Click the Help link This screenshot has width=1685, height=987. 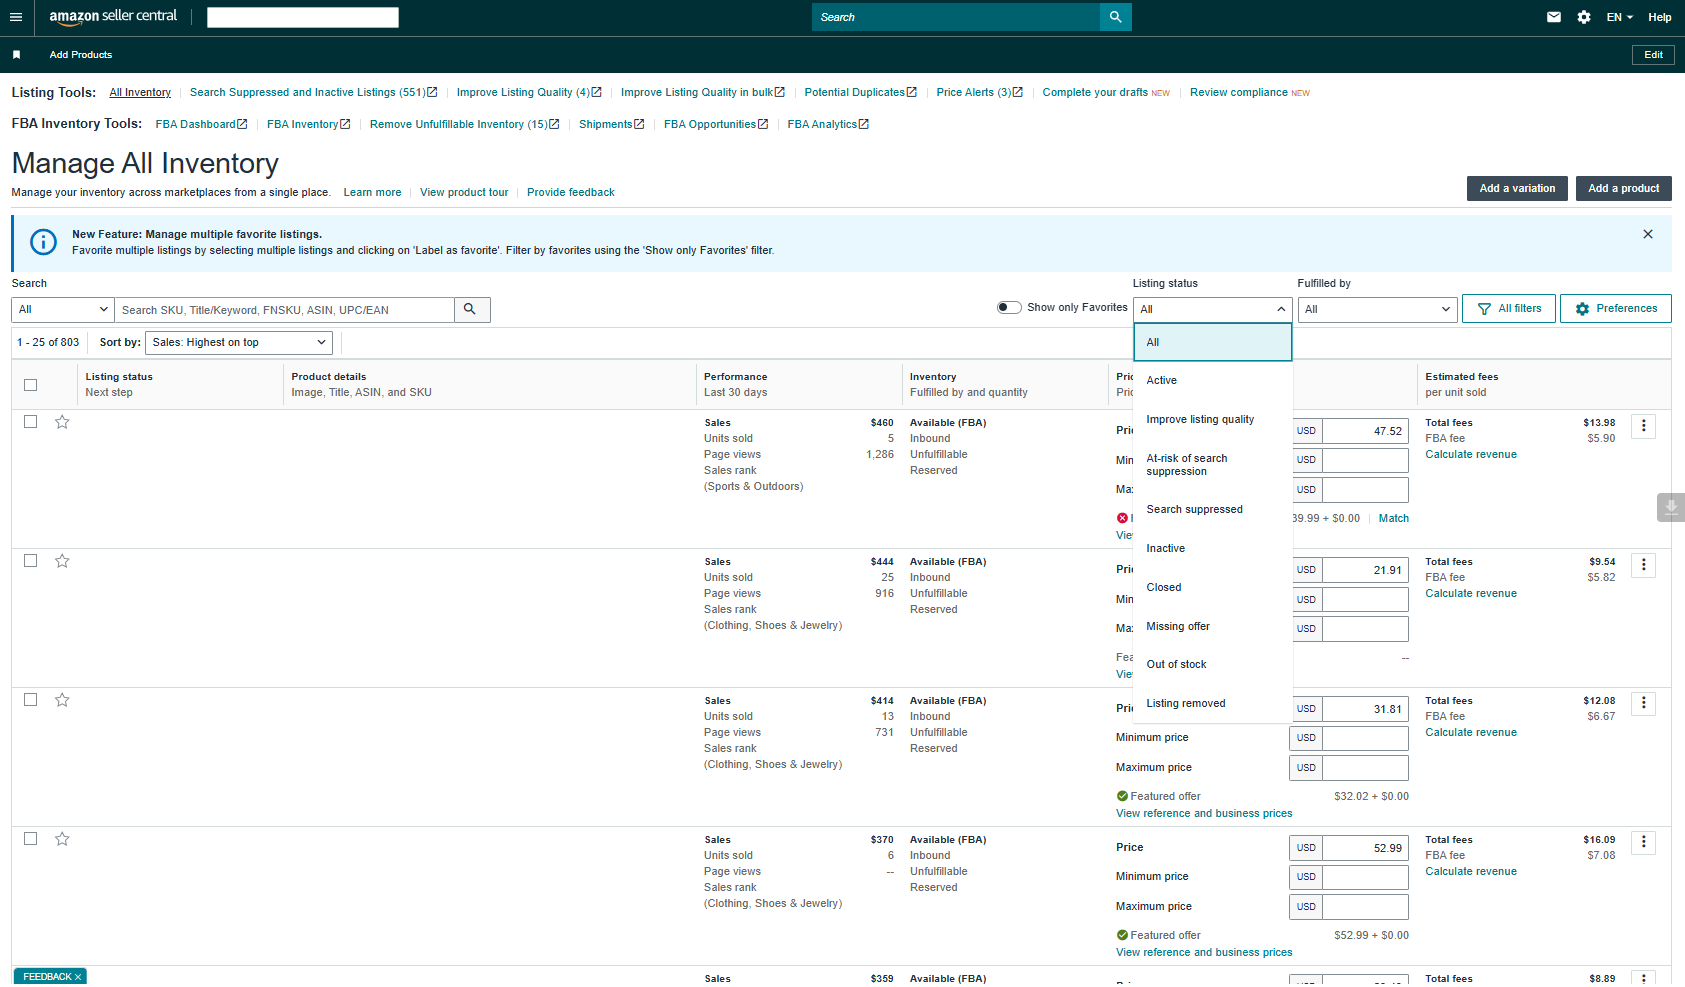[x=1660, y=17]
